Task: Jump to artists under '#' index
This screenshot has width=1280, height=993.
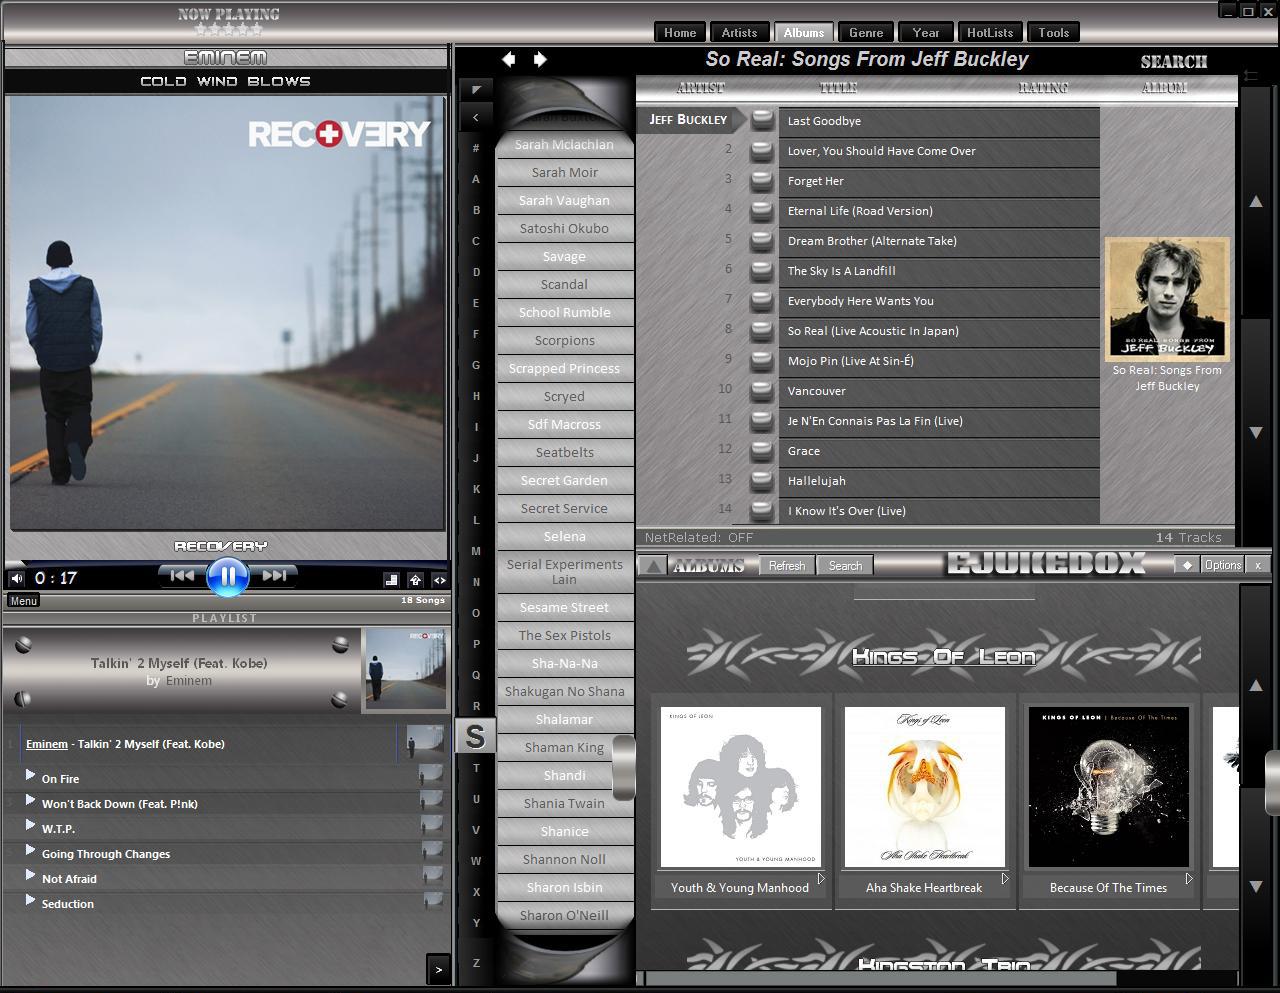Action: [x=476, y=148]
